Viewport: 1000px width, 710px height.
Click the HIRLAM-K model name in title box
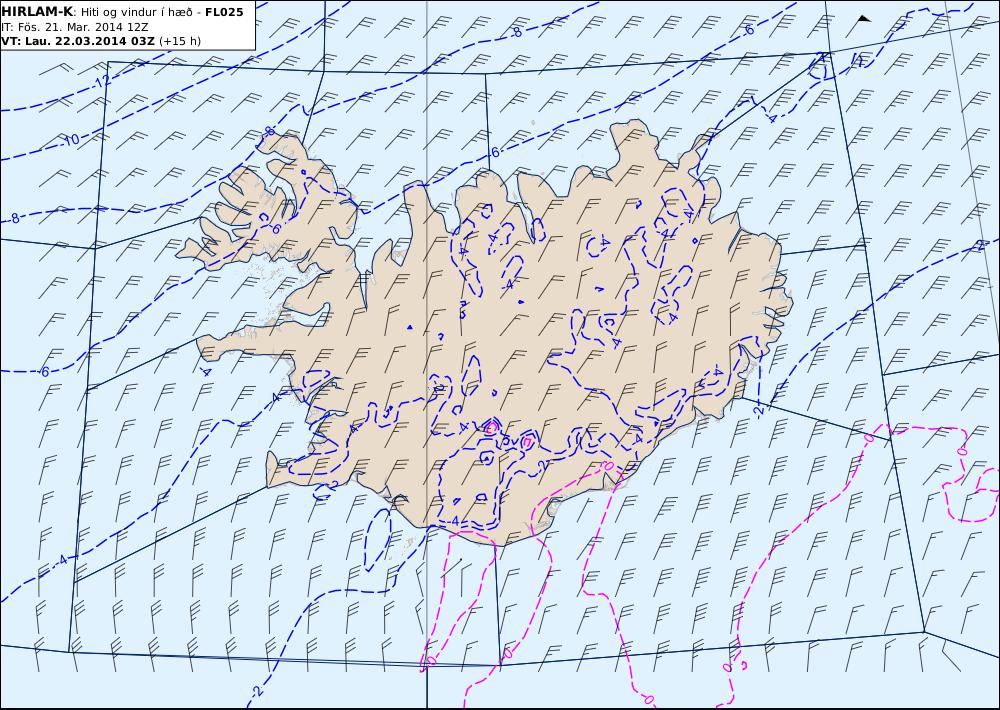(x=37, y=12)
